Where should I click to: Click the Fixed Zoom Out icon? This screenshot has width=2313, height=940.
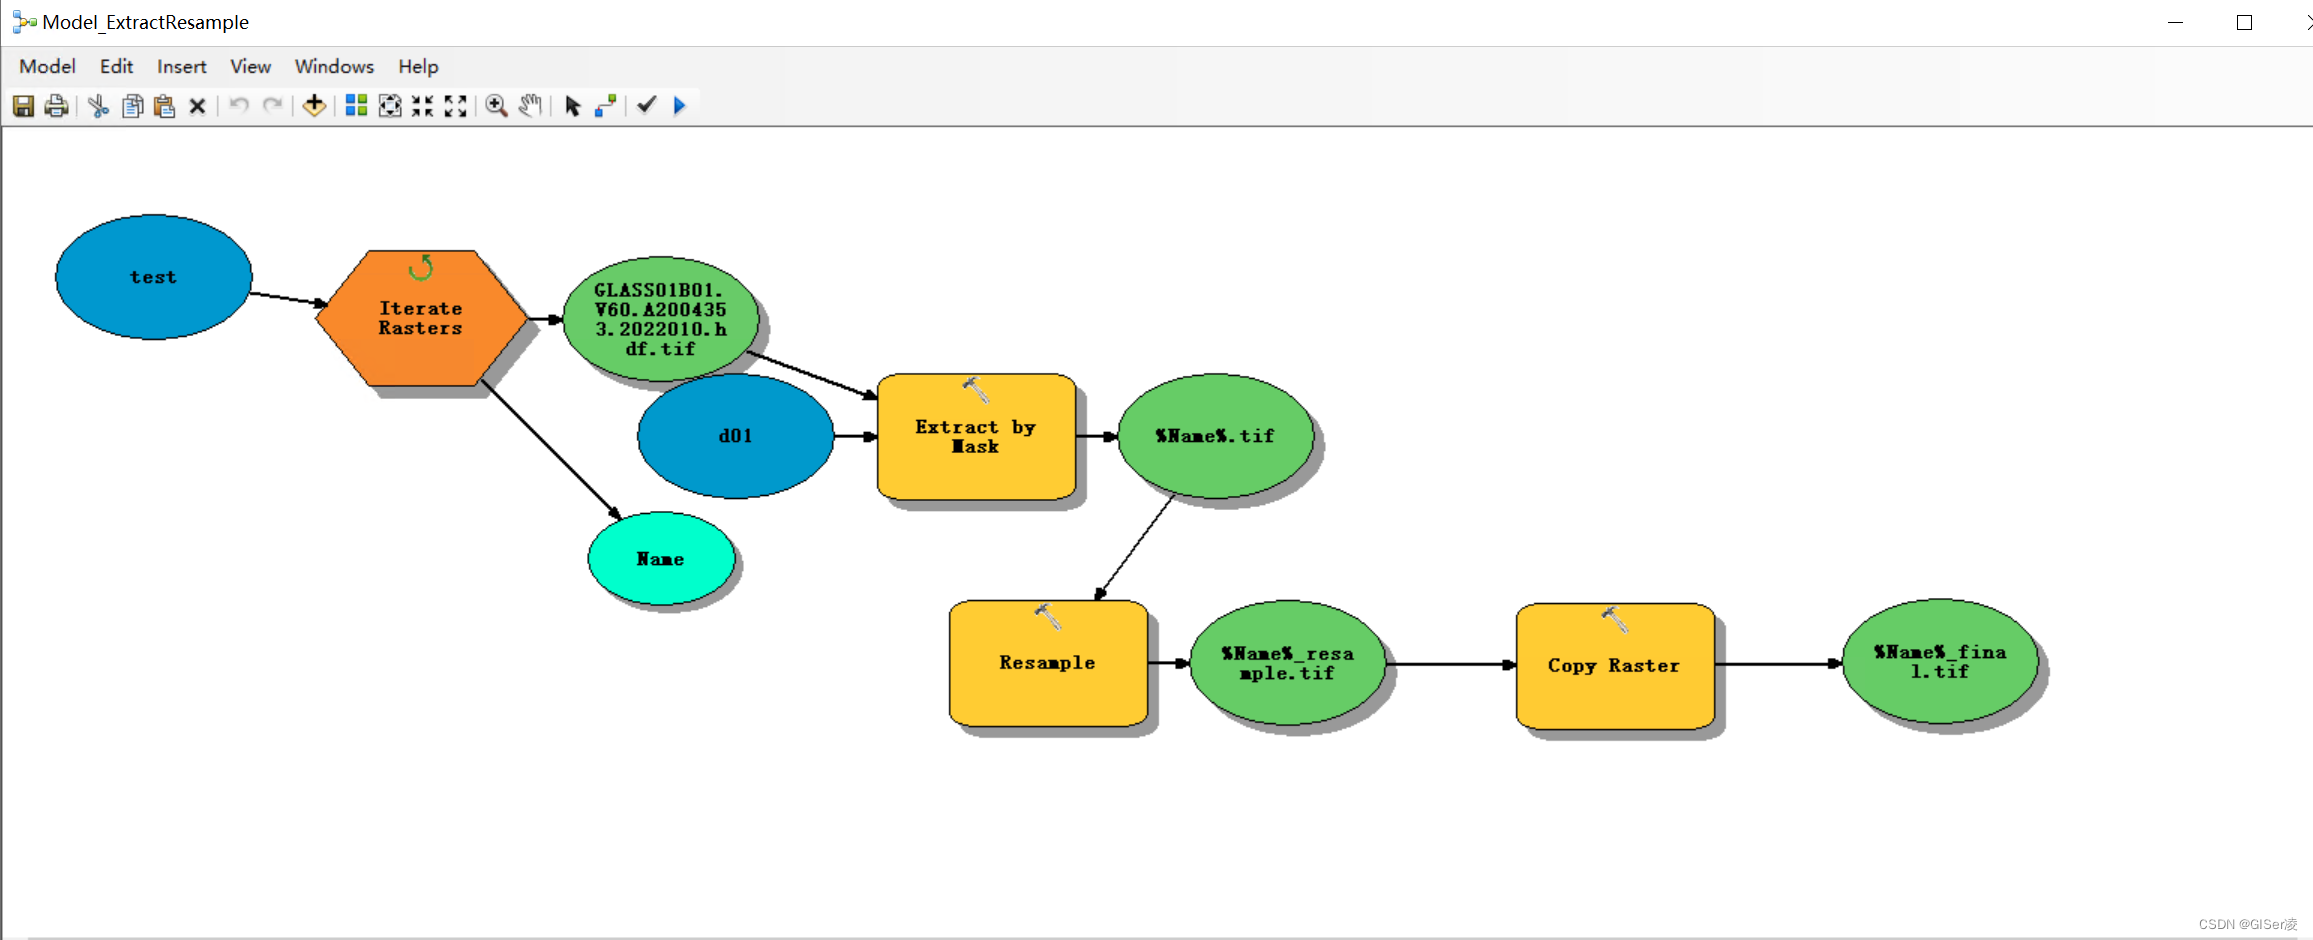pyautogui.click(x=456, y=106)
